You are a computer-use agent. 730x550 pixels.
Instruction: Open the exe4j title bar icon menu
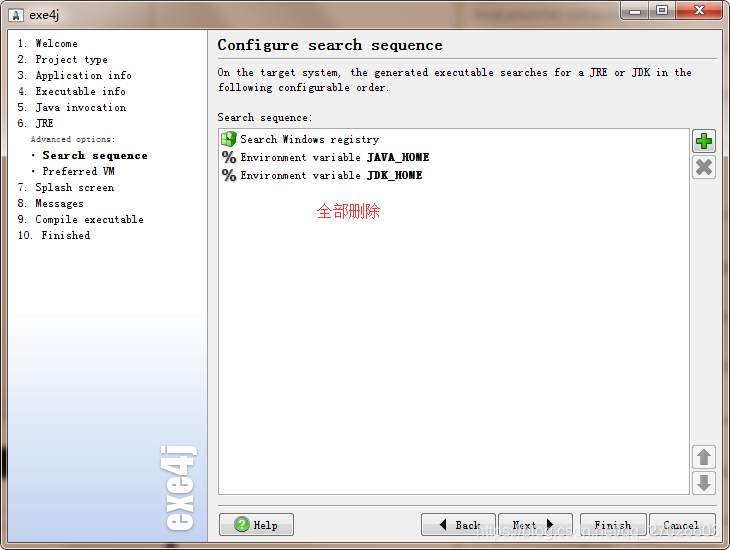15,15
